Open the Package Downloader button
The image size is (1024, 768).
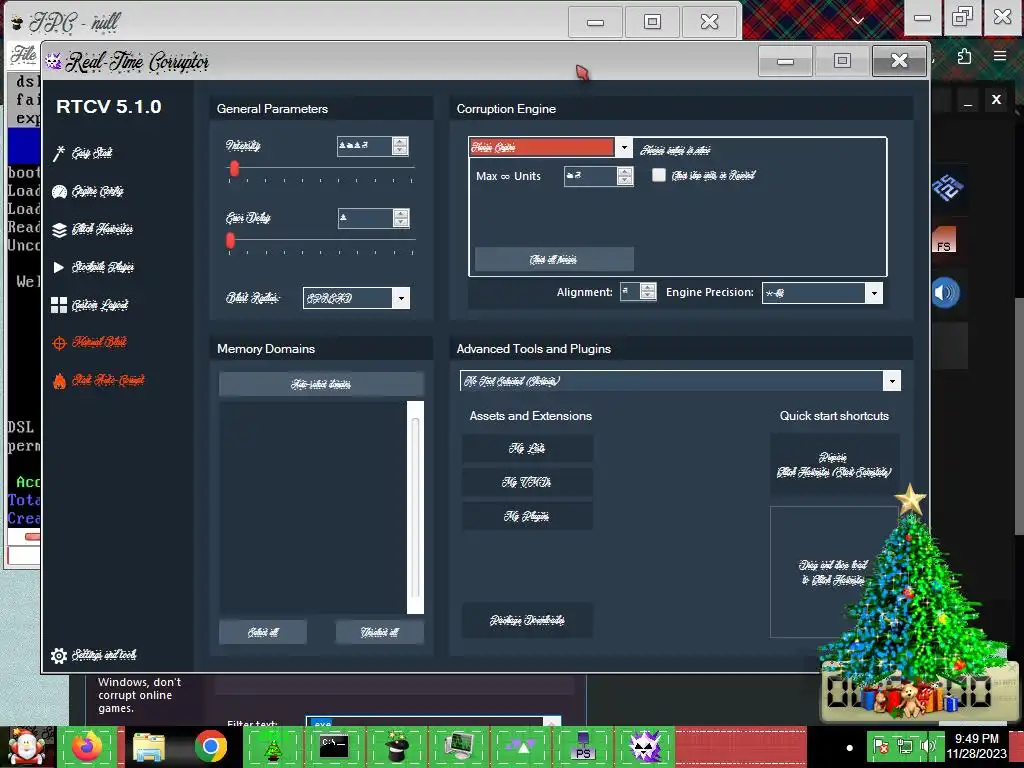point(528,620)
